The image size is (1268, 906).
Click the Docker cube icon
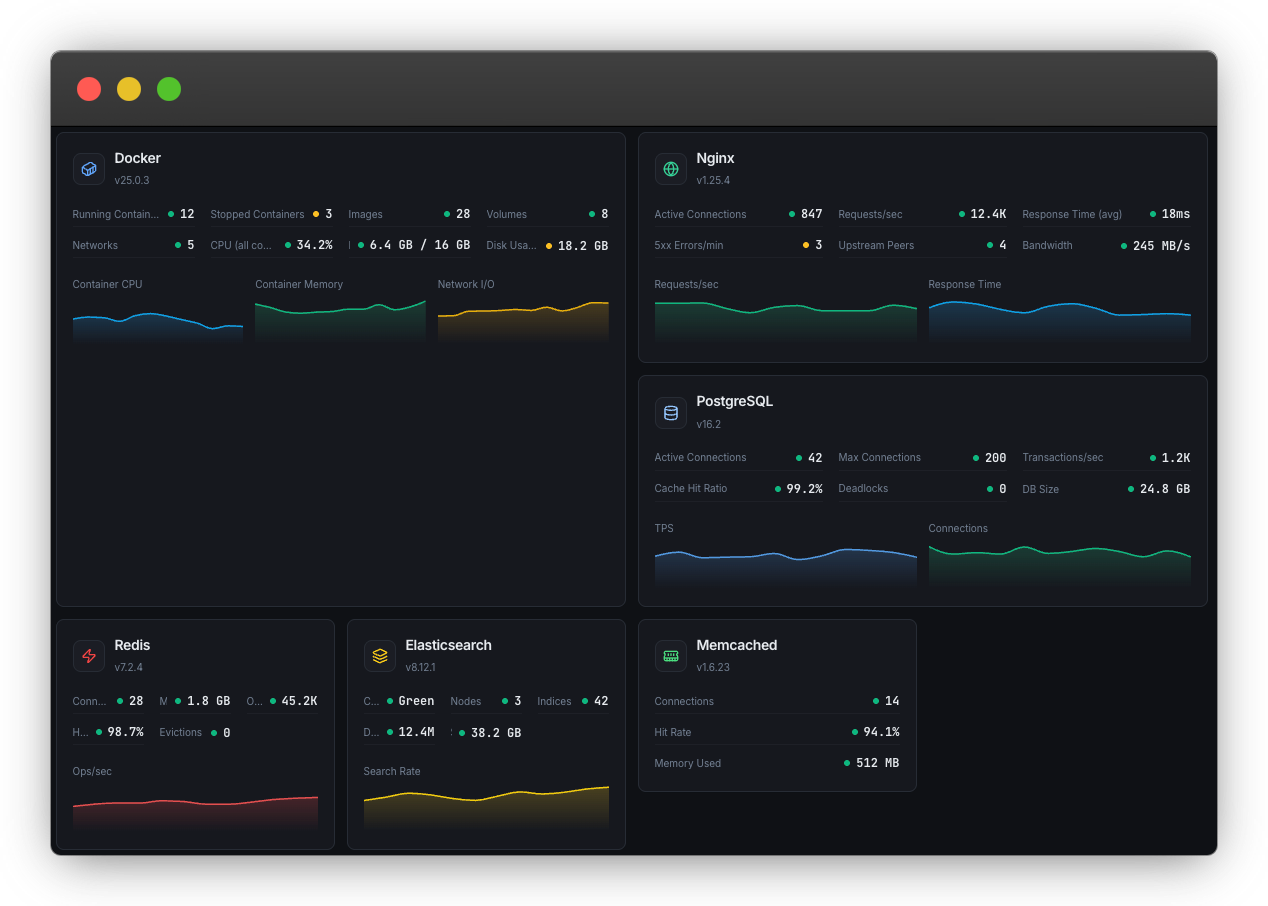tap(89, 169)
